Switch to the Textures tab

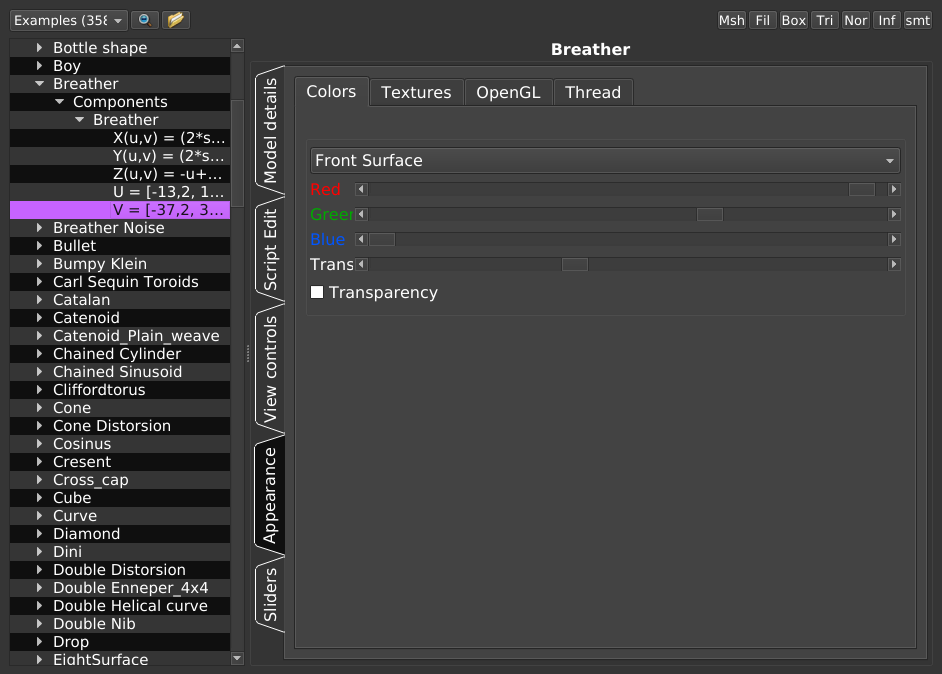(416, 93)
